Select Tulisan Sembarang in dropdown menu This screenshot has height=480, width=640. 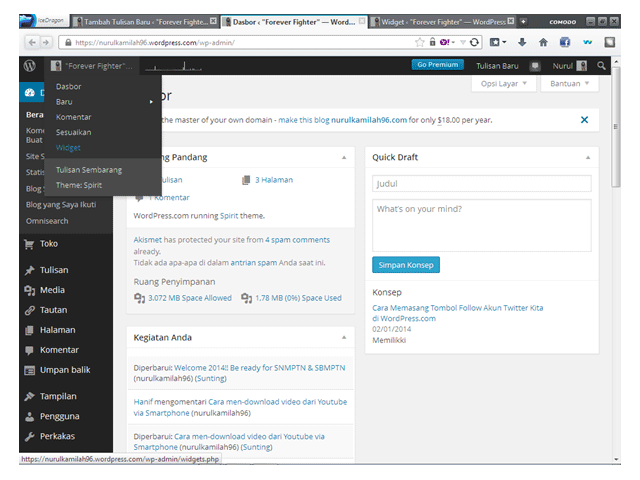89,170
